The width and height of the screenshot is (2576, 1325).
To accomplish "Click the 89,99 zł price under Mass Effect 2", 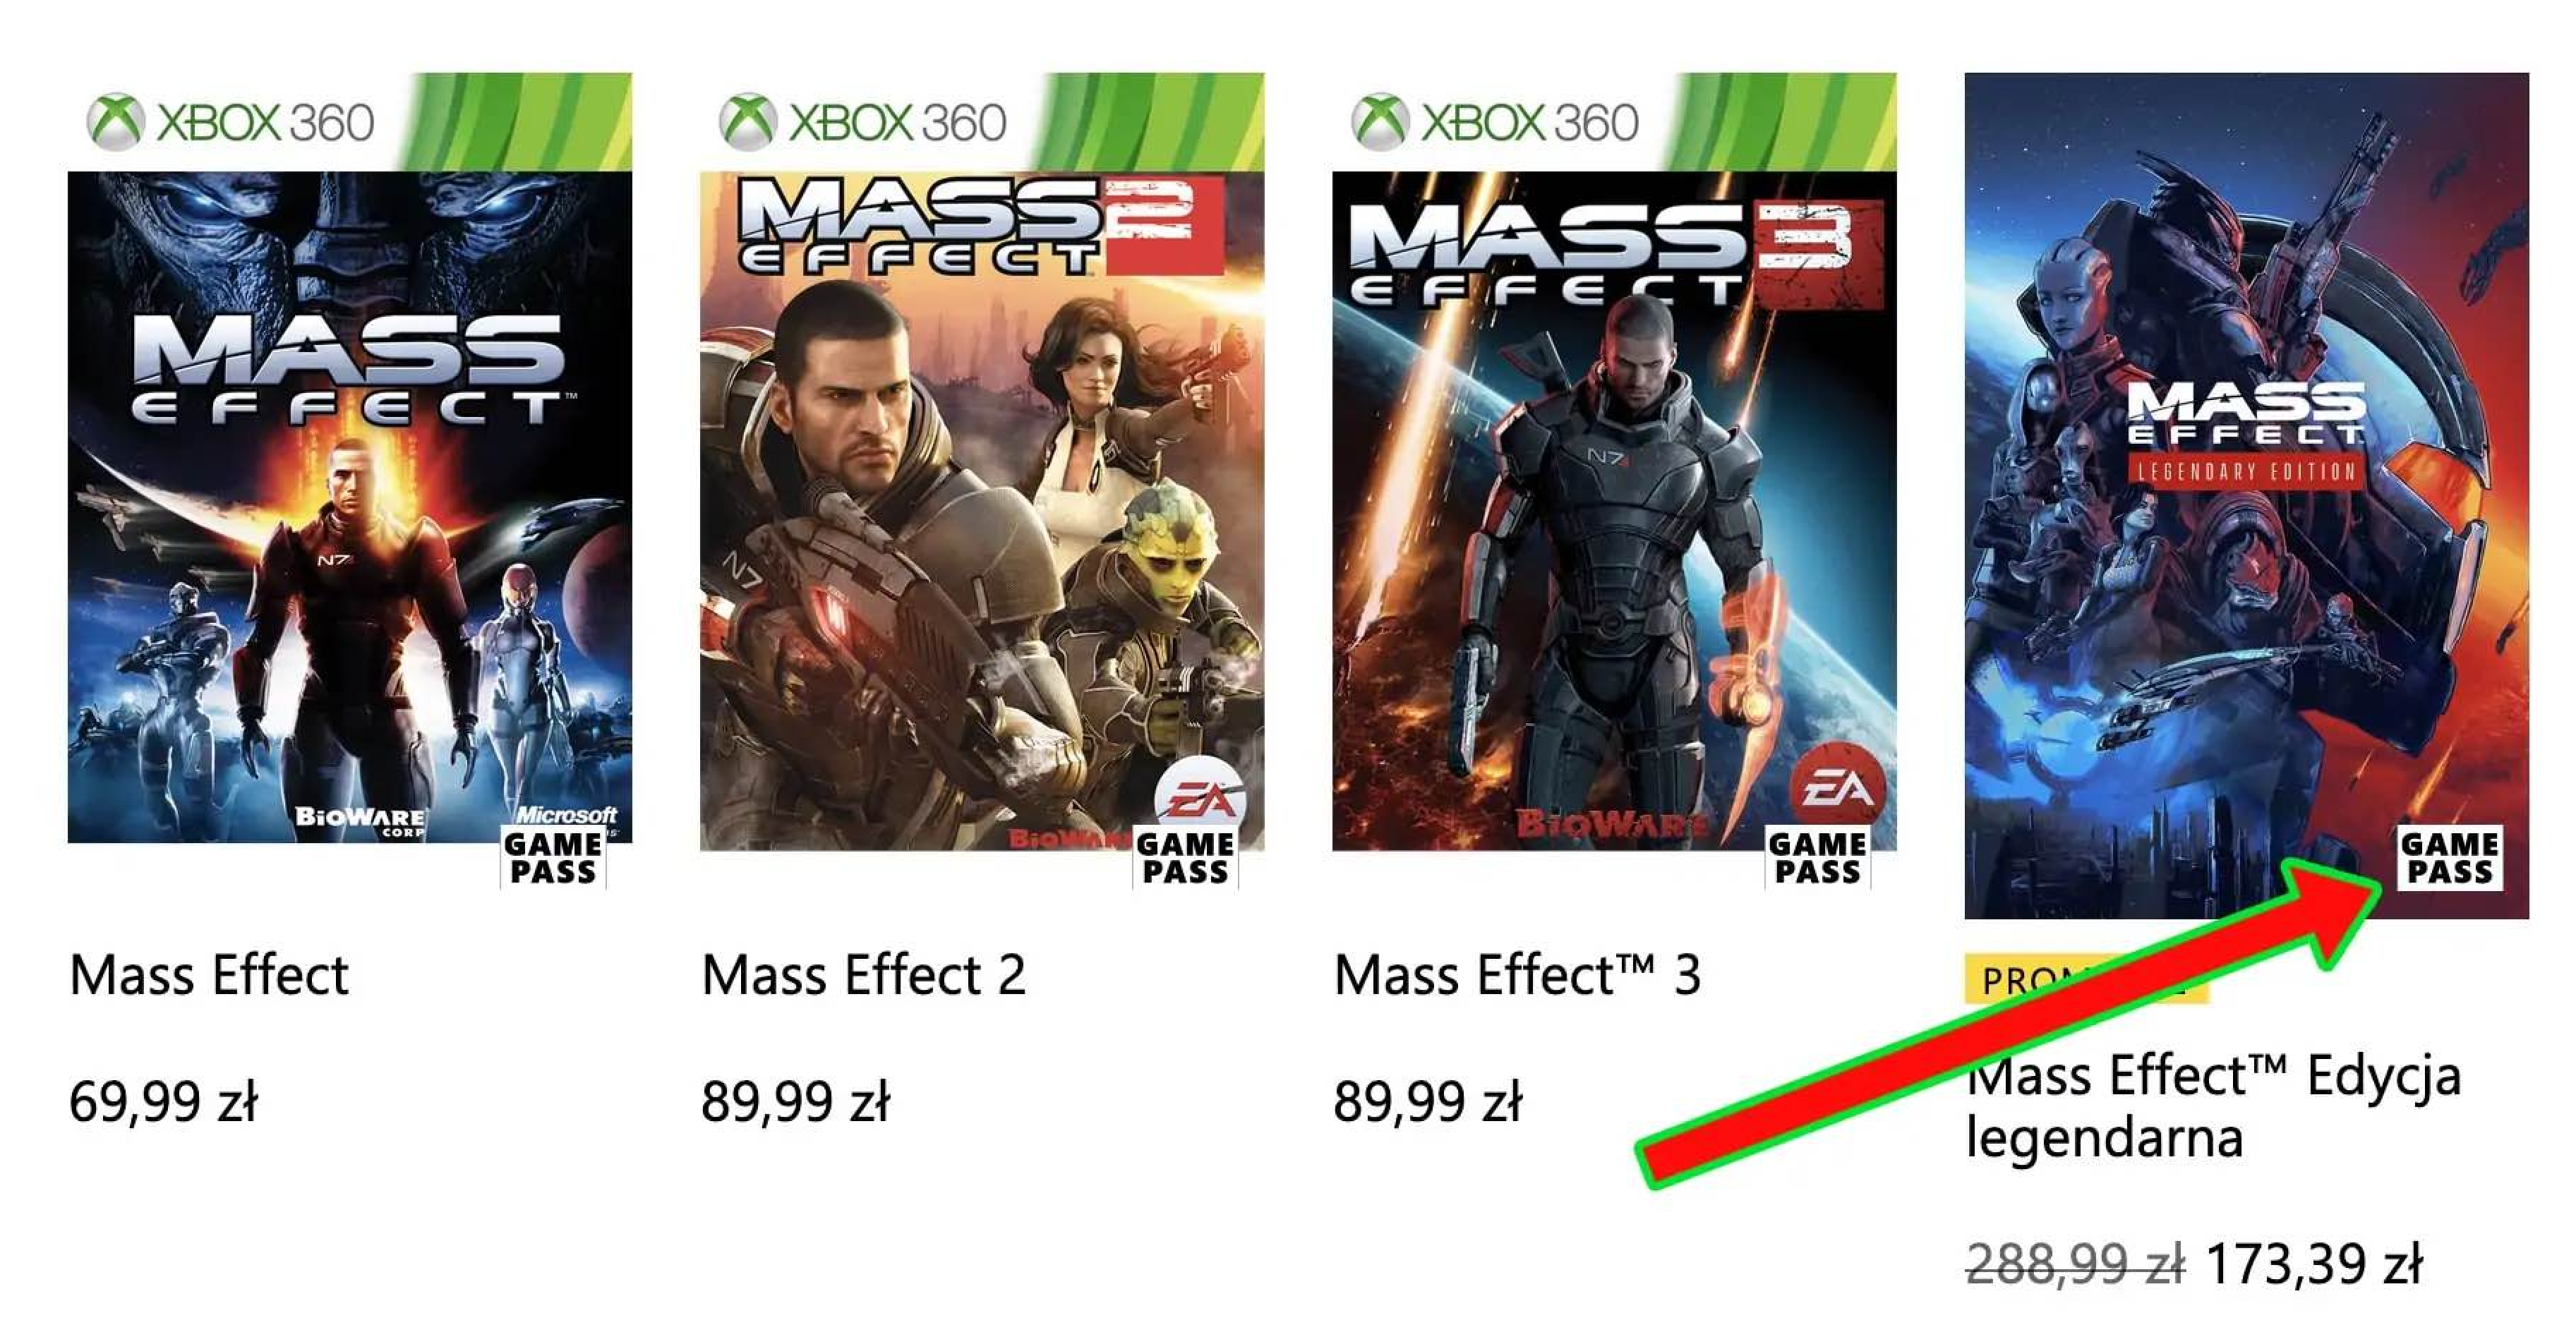I will pyautogui.click(x=796, y=1102).
